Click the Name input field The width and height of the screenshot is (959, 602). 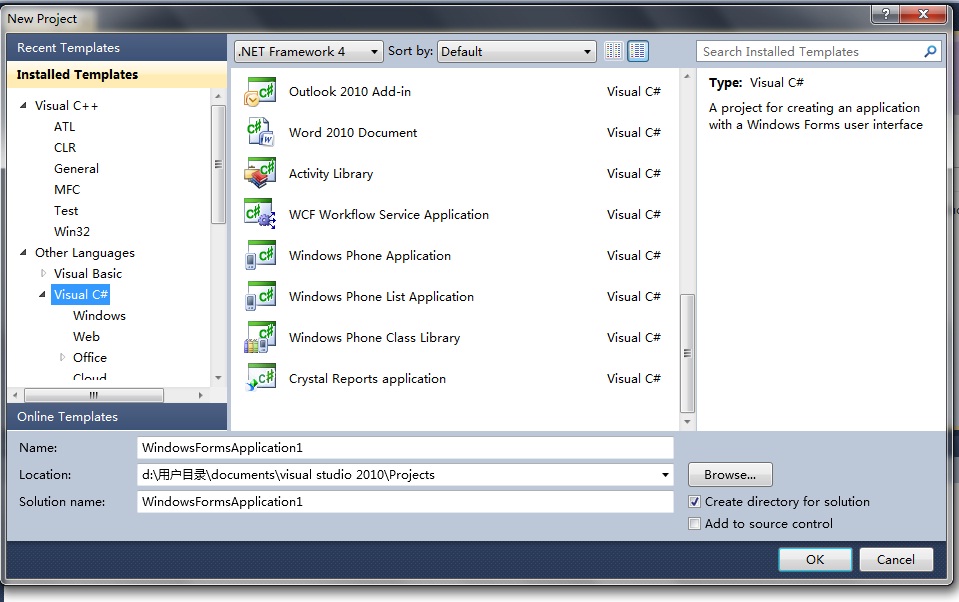tap(405, 448)
